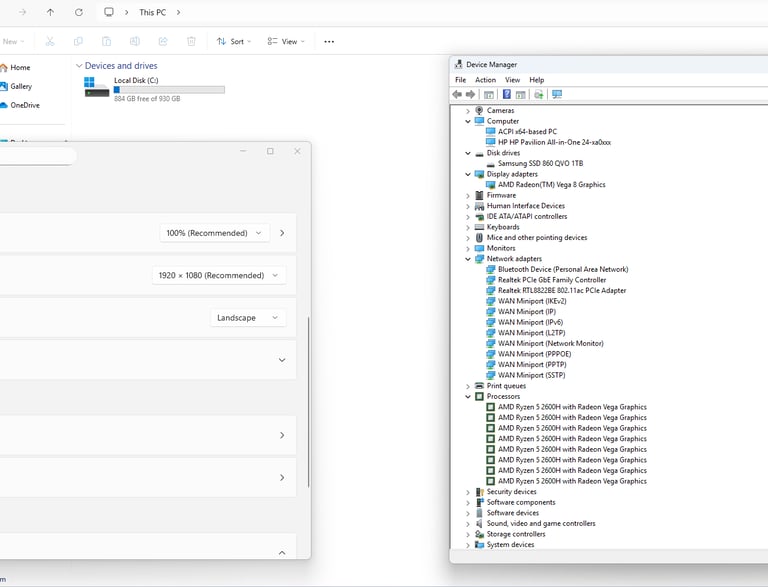The image size is (768, 587).
Task: Click the New button in File Explorer
Action: pyautogui.click(x=12, y=42)
